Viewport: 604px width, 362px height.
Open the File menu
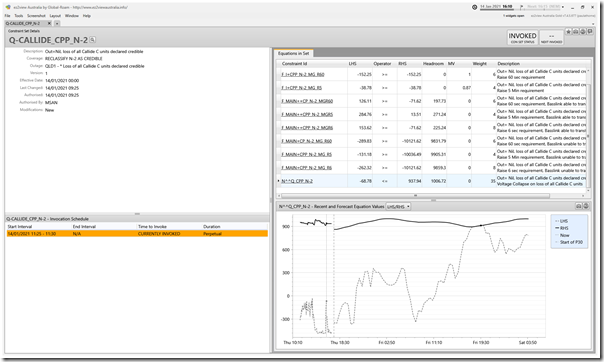coord(7,16)
